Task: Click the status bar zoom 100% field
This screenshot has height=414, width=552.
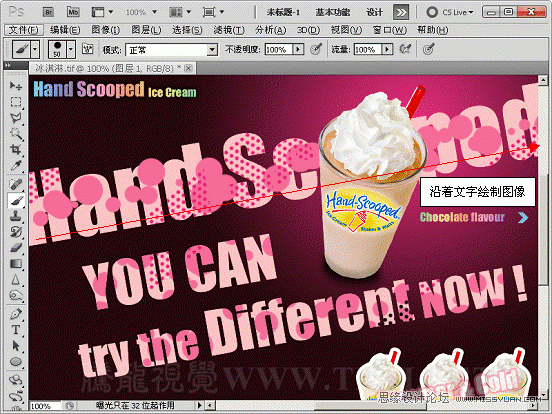Action: click(x=46, y=406)
